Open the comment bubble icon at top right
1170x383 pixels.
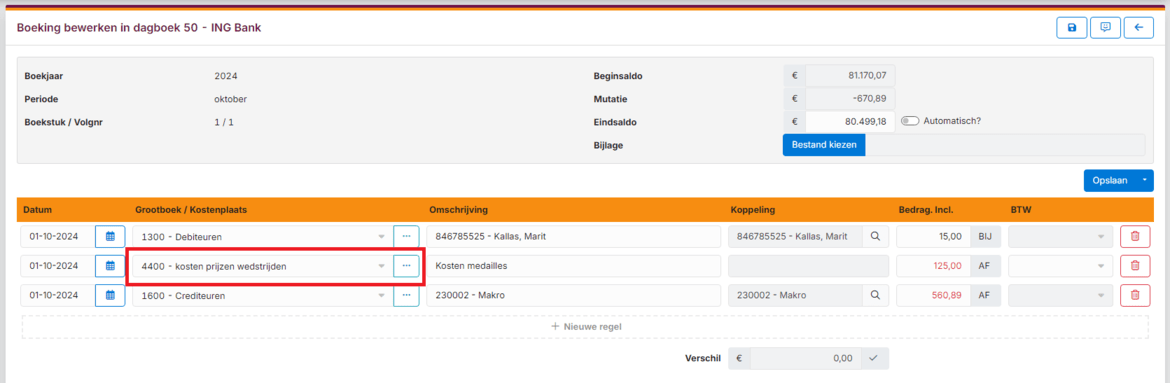point(1106,28)
